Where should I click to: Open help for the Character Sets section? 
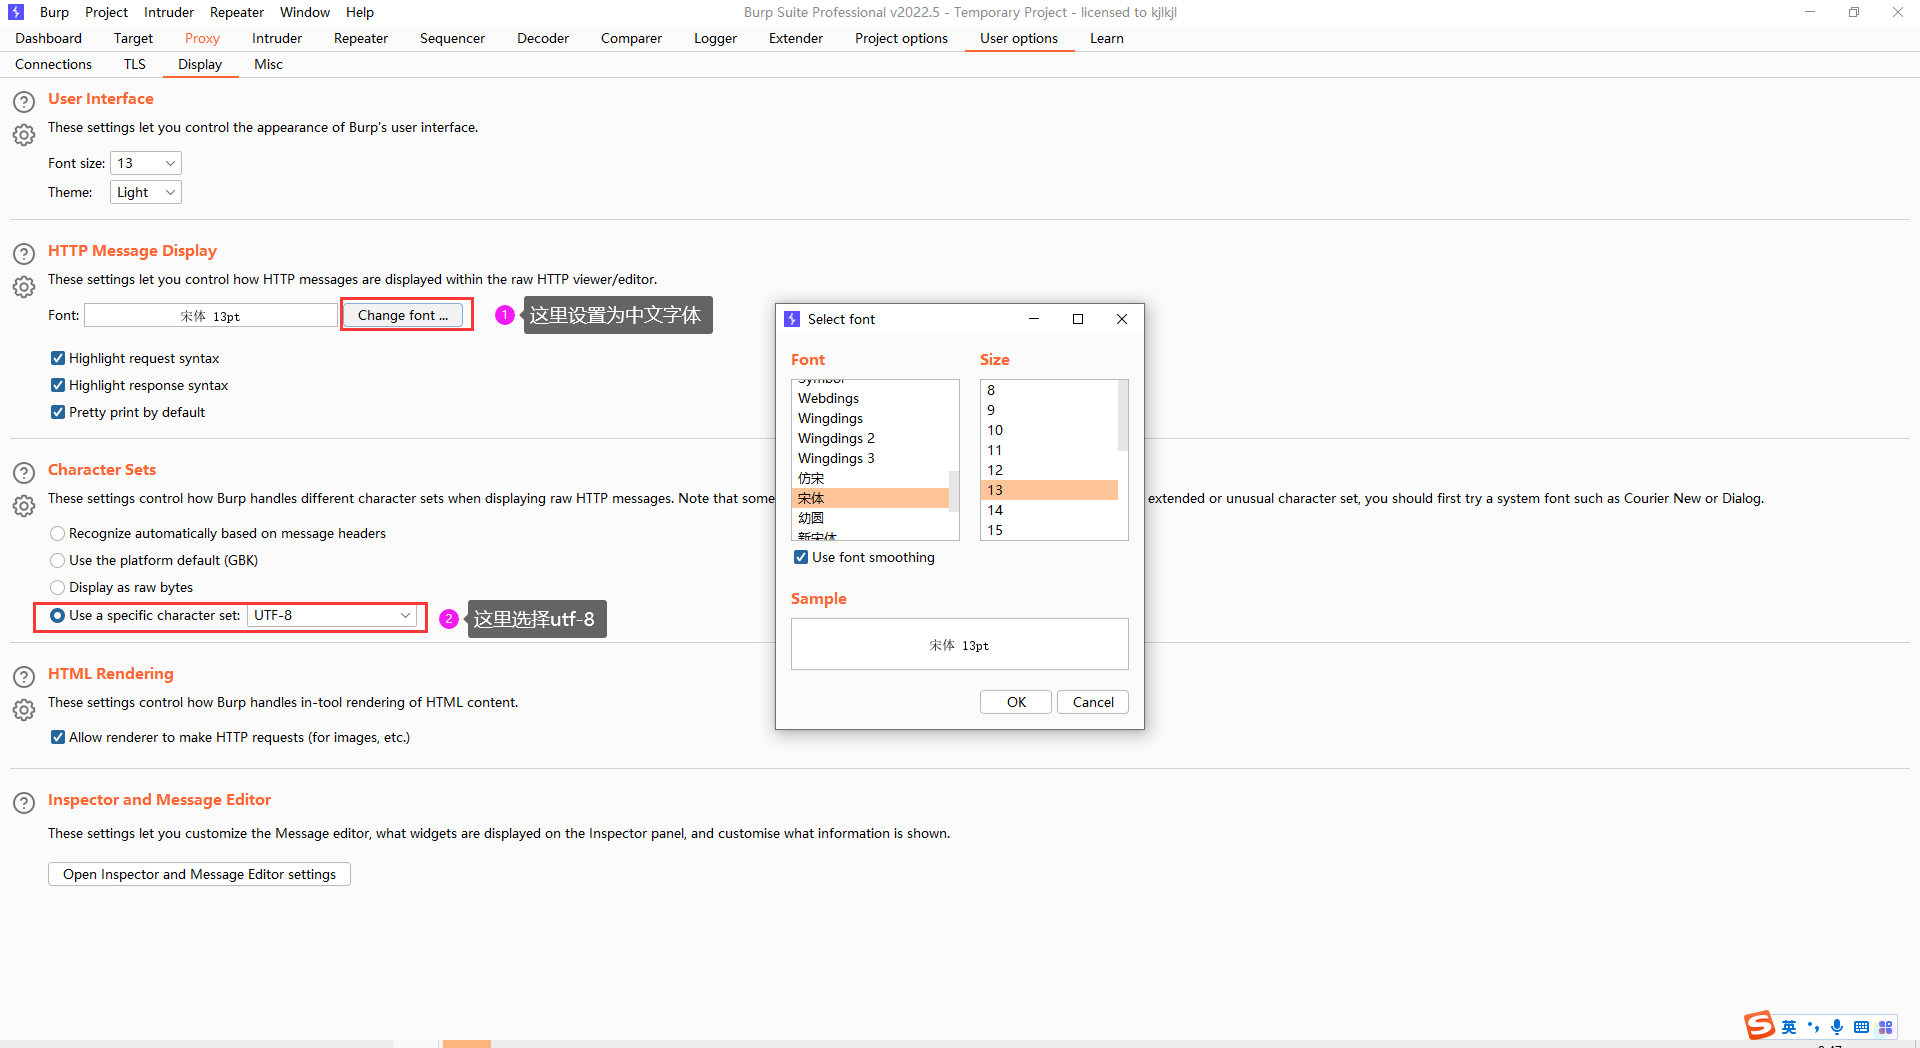pos(24,473)
